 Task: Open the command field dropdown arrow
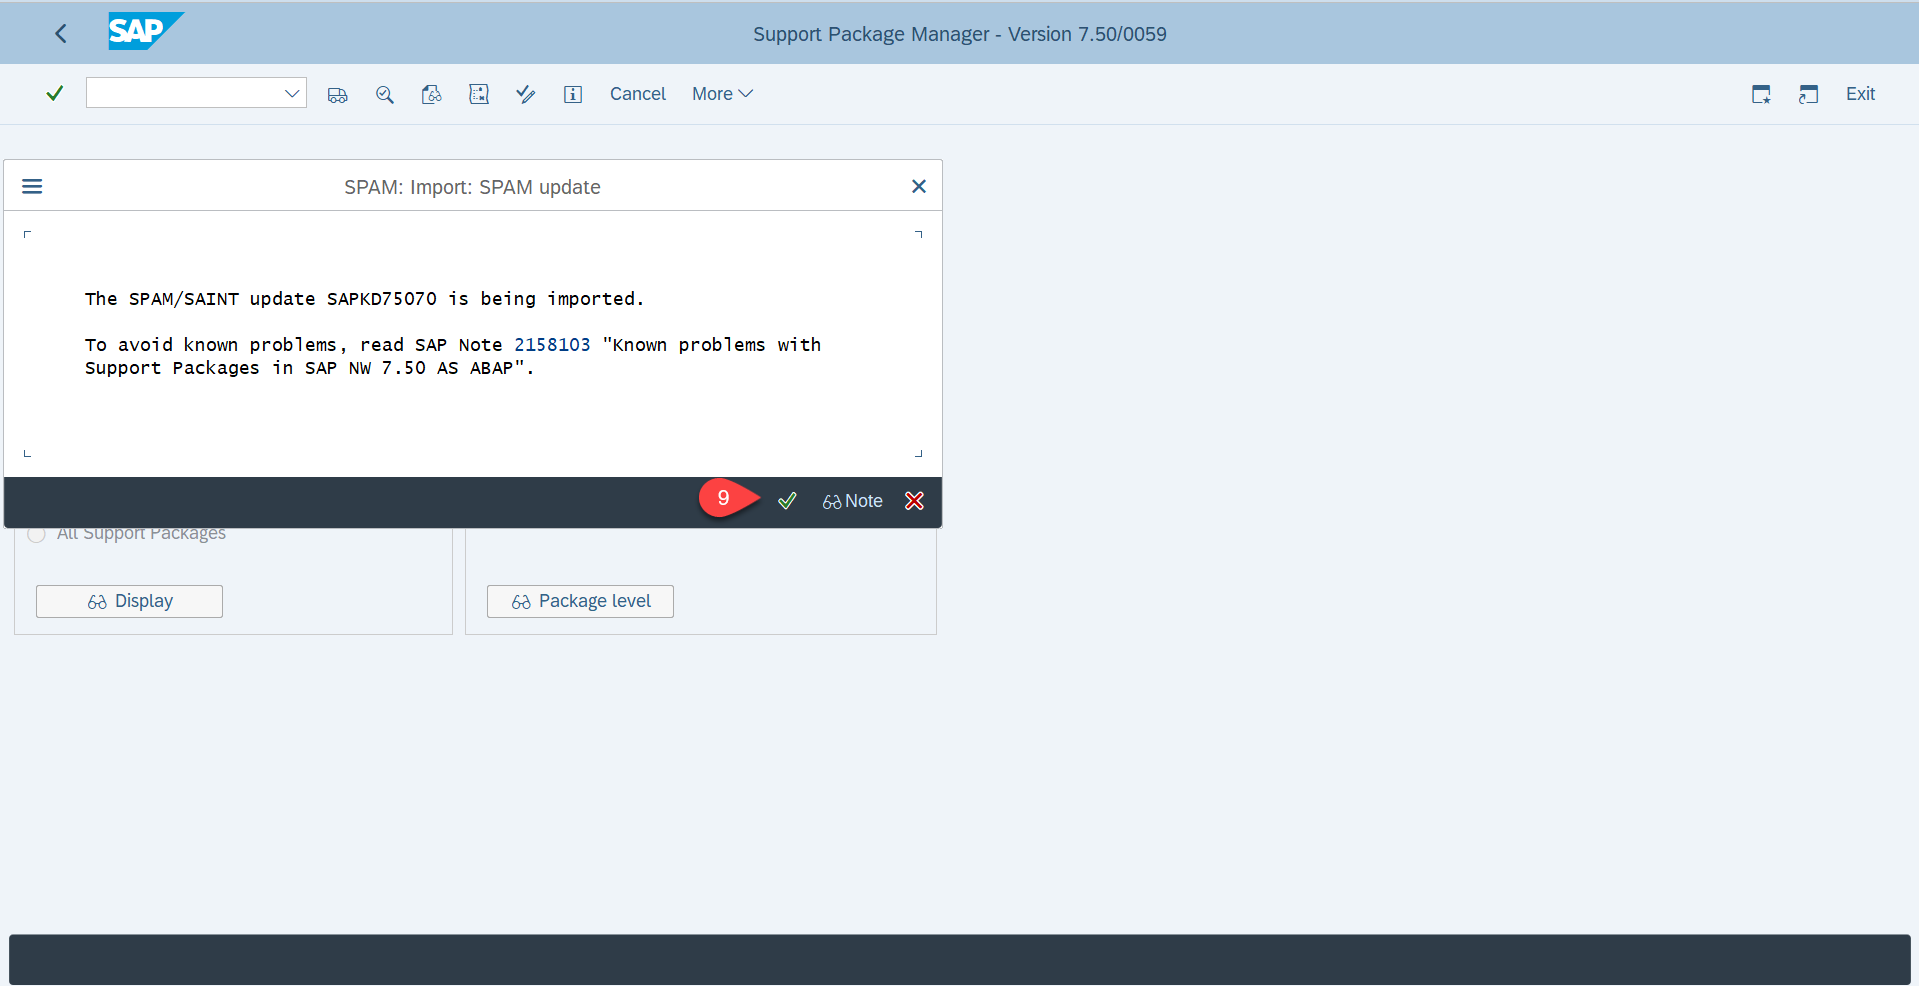click(292, 93)
